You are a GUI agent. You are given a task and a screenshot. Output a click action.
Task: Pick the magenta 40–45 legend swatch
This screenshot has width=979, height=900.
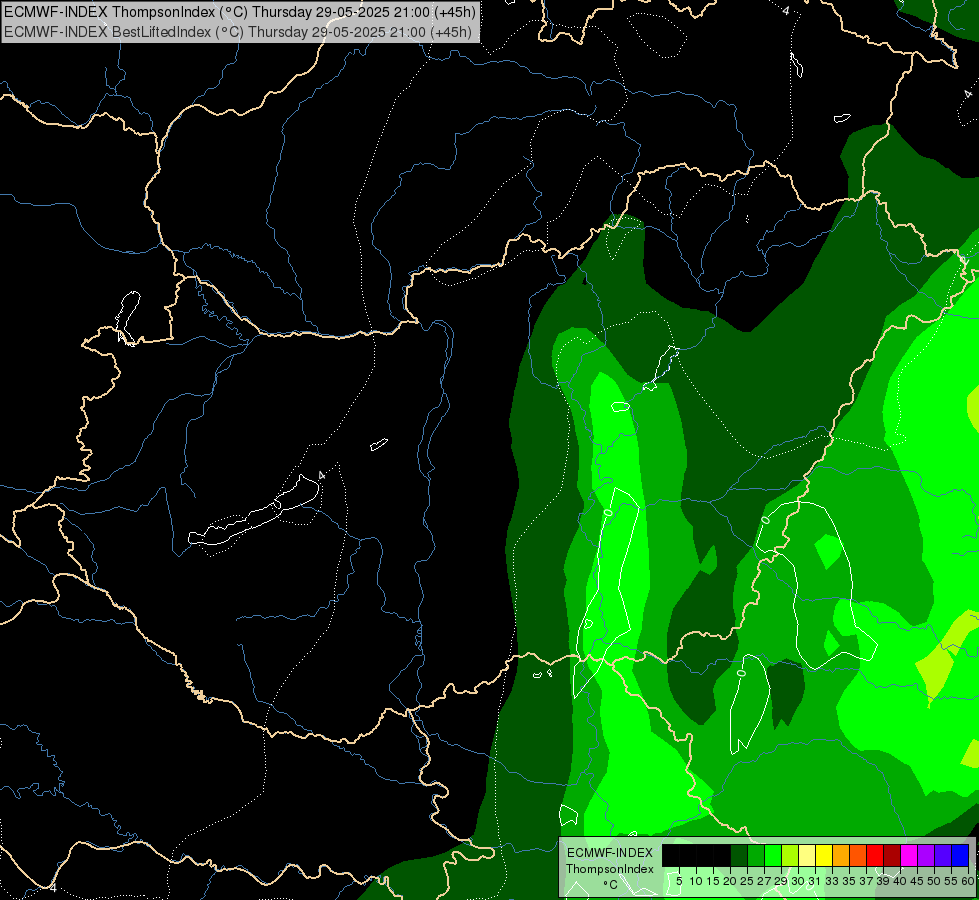click(x=909, y=855)
